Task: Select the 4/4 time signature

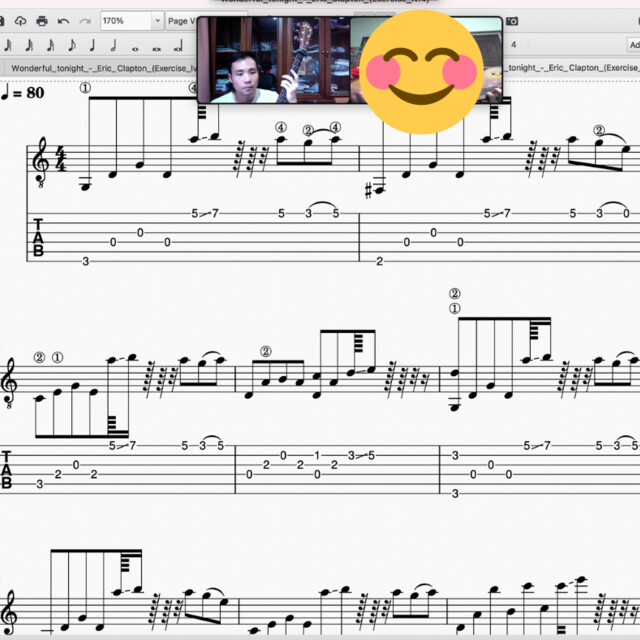Action: (x=60, y=160)
